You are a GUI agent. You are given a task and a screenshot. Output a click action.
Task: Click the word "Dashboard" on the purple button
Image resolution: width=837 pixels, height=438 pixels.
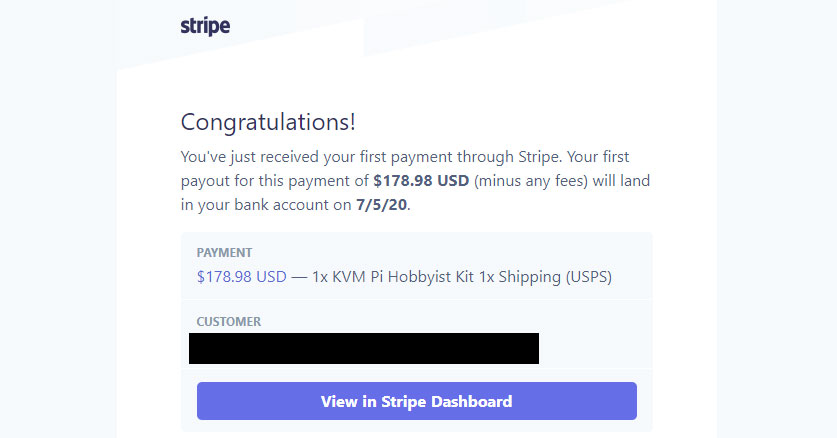(470, 401)
